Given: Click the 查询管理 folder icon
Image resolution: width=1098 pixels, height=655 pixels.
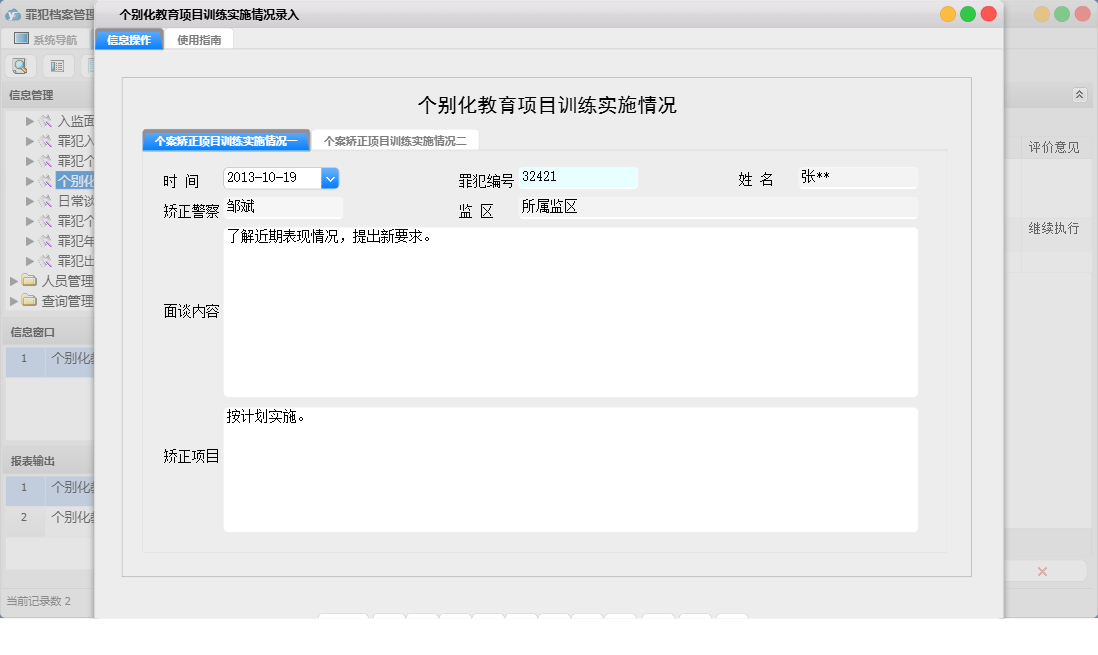Looking at the screenshot, I should [x=29, y=301].
